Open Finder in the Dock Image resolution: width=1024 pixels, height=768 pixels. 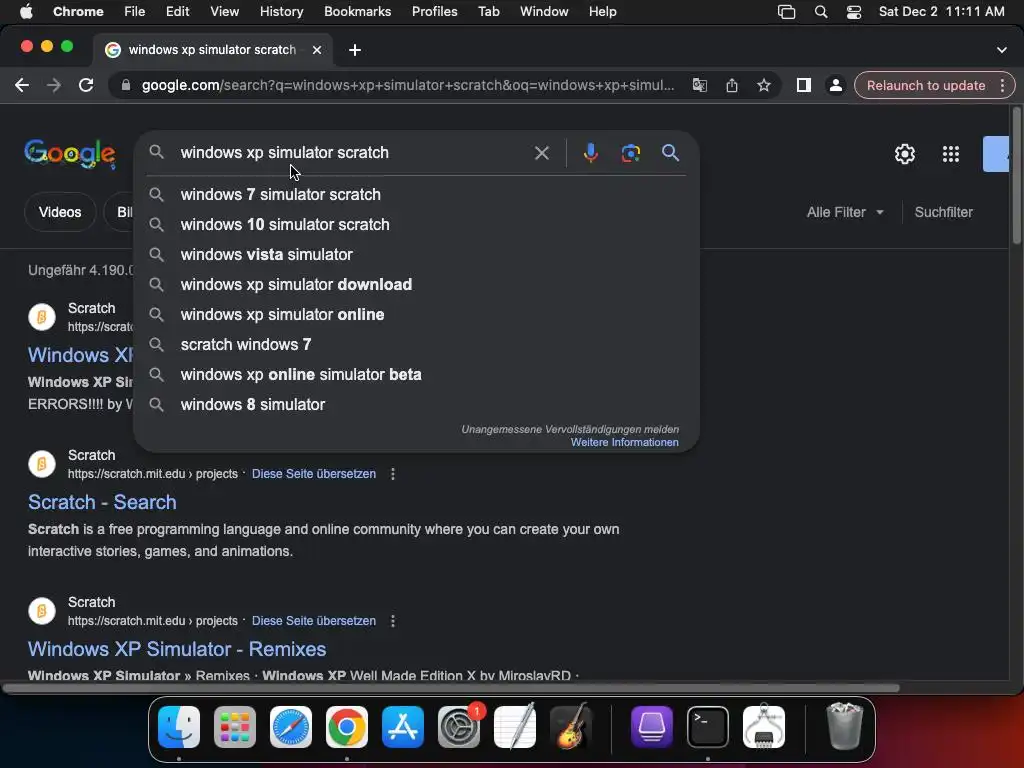click(x=179, y=726)
